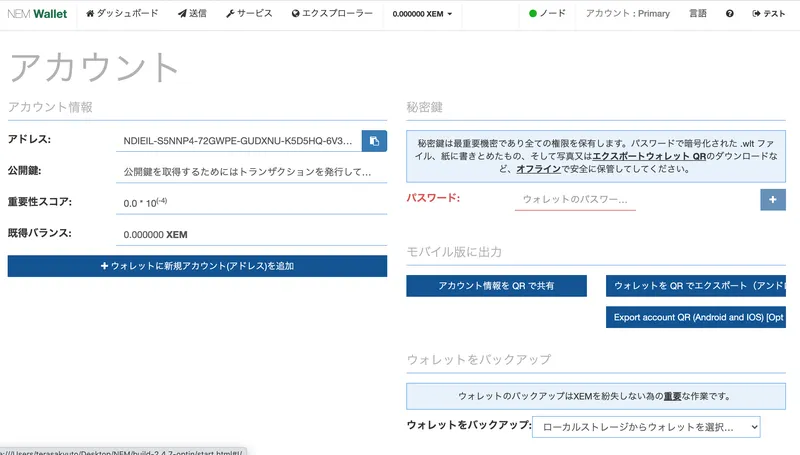Click the アドレス: label
800x455 pixels.
click(29, 139)
